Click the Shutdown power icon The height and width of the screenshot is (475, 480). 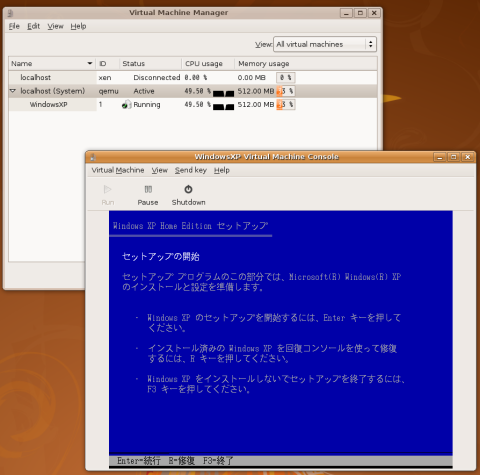coord(188,189)
